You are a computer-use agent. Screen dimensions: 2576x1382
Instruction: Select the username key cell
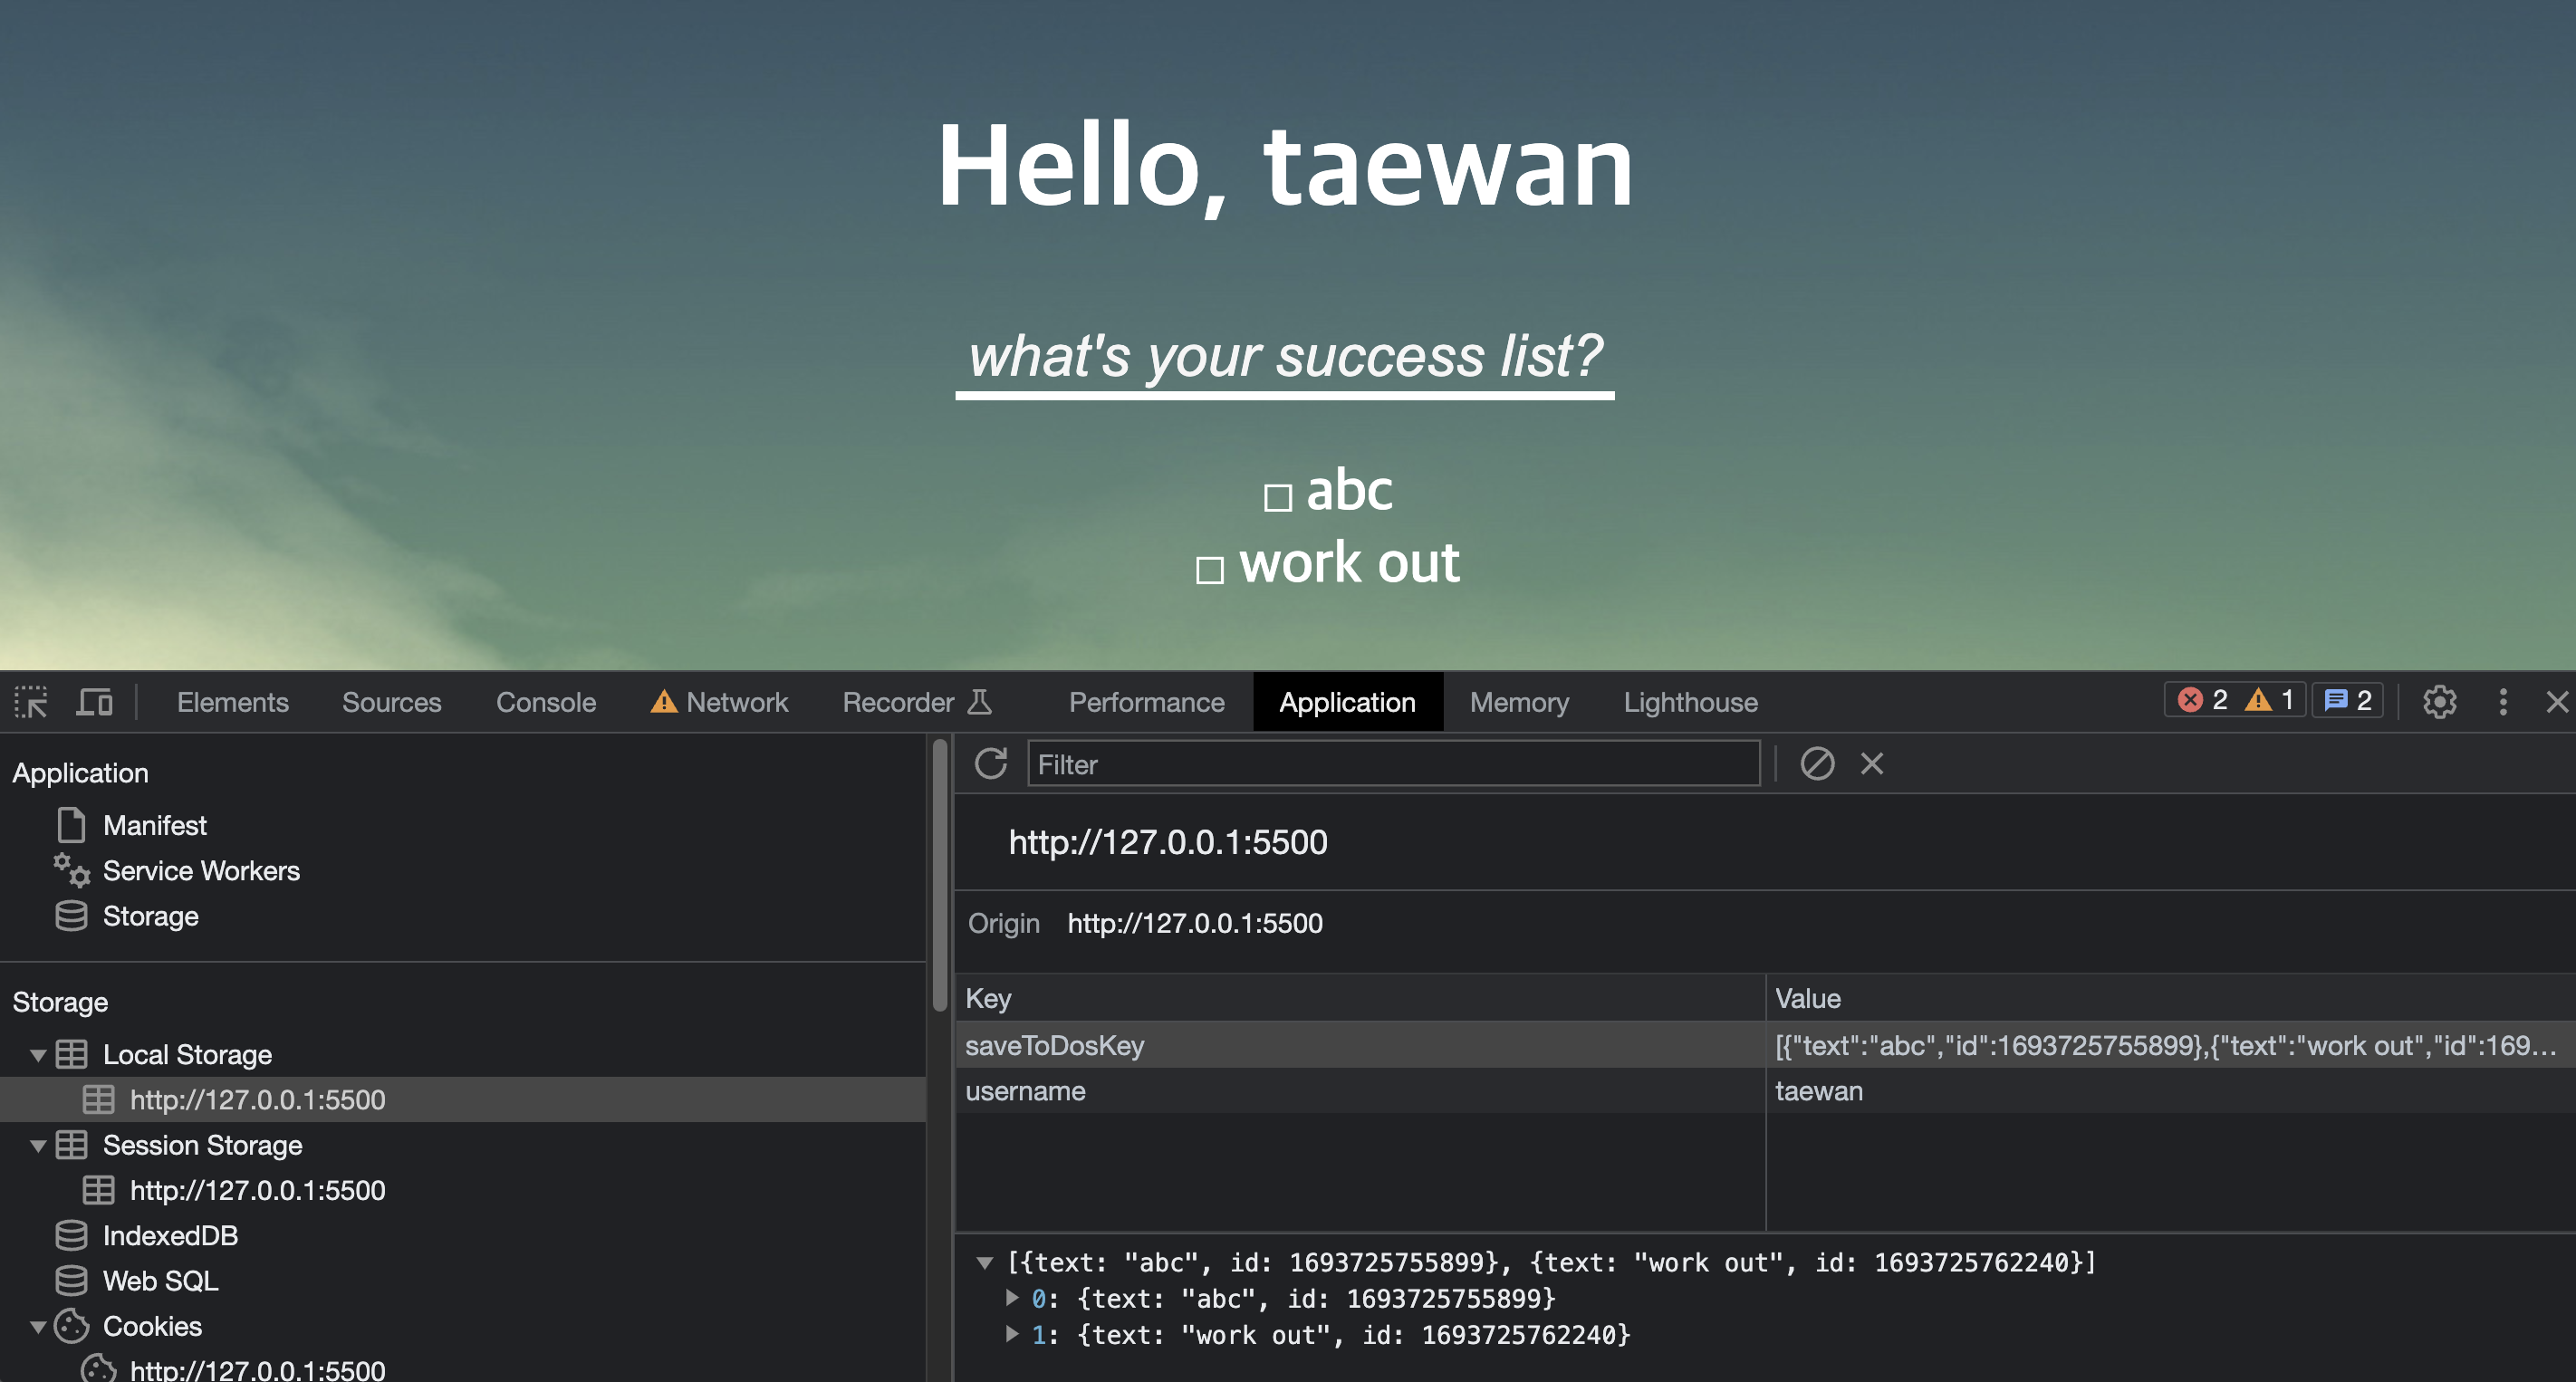[1360, 1091]
